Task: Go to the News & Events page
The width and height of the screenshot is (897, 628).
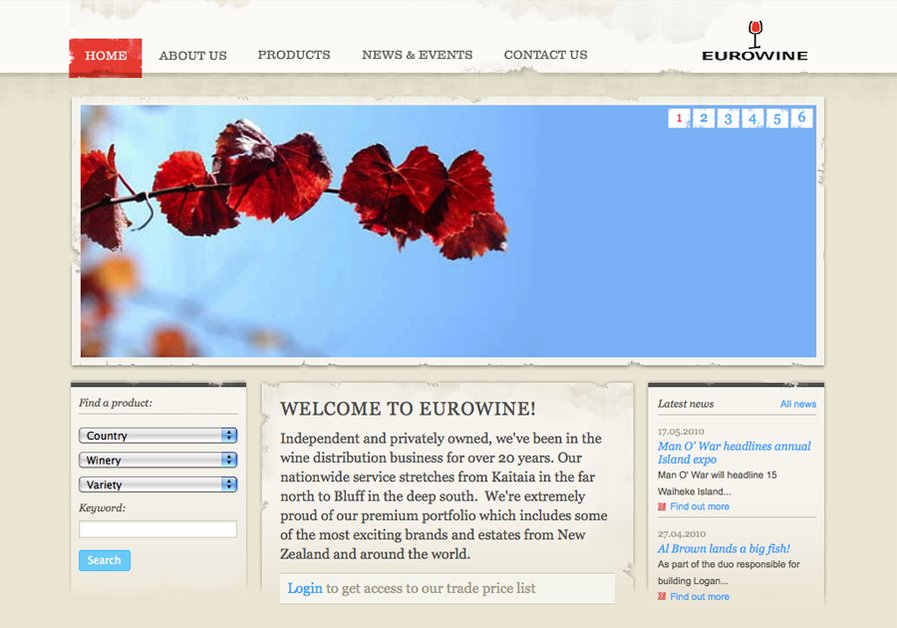Action: click(x=417, y=55)
